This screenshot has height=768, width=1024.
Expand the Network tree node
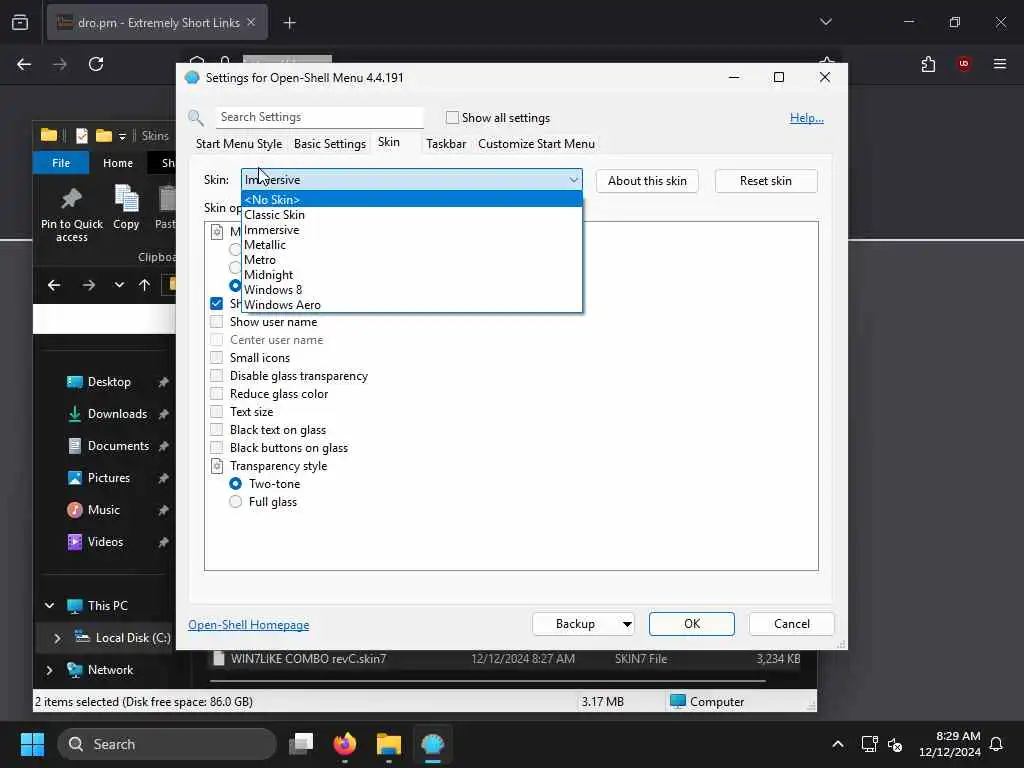50,670
